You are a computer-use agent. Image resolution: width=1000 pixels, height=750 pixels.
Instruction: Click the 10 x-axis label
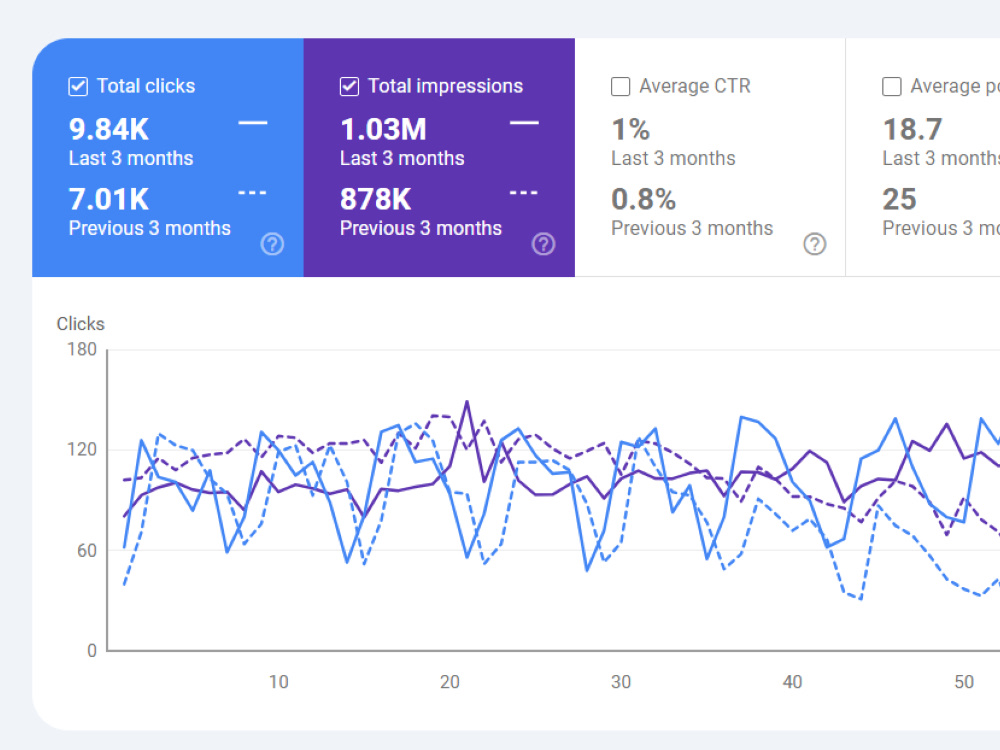click(278, 682)
